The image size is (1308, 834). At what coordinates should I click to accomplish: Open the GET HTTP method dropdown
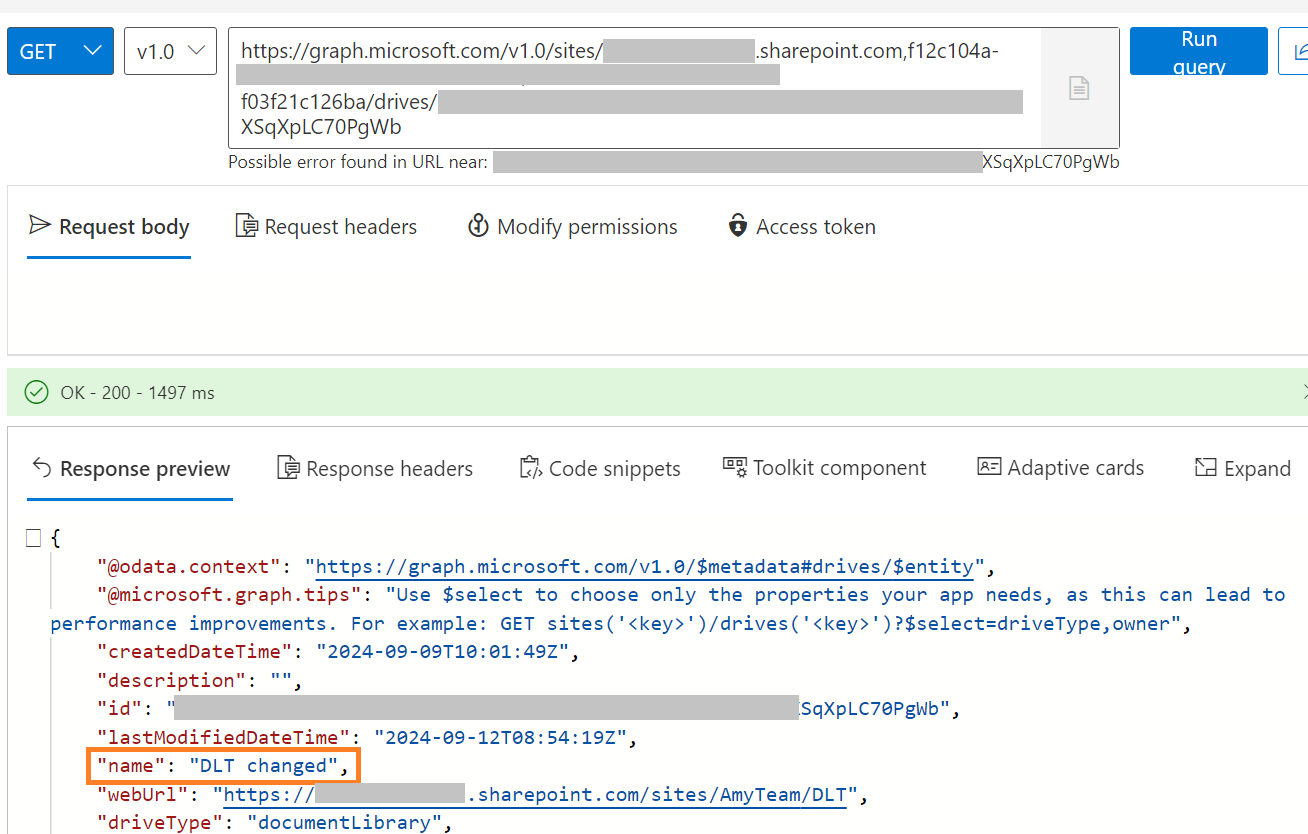click(60, 51)
